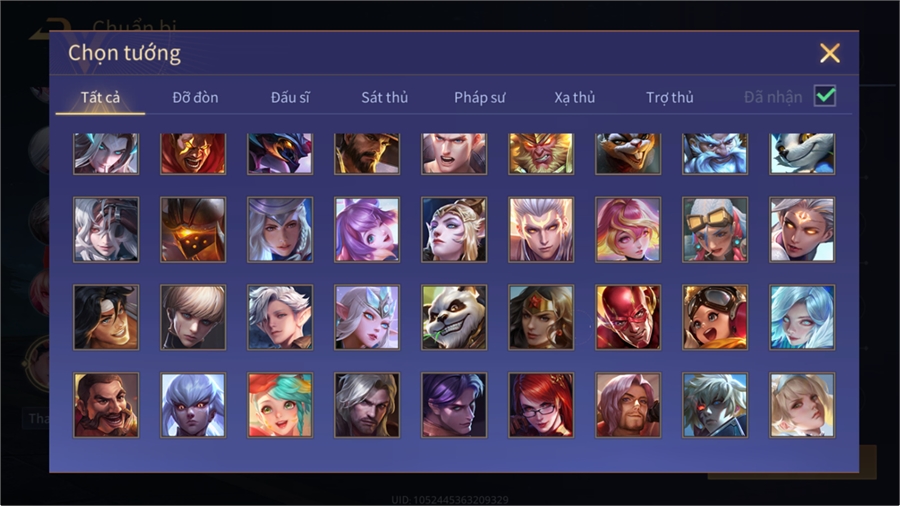Image resolution: width=900 pixels, height=506 pixels.
Task: Open the Trợ thủ tab
Action: [x=670, y=98]
